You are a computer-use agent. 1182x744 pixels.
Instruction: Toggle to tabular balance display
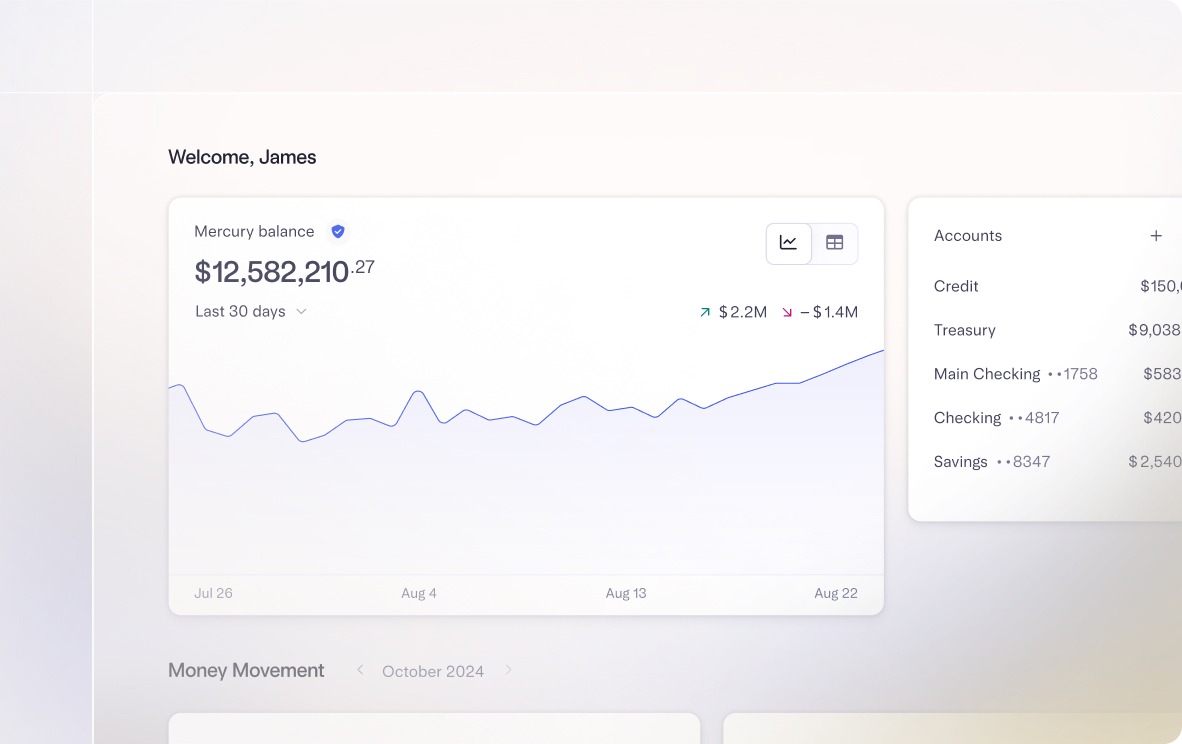click(x=835, y=243)
